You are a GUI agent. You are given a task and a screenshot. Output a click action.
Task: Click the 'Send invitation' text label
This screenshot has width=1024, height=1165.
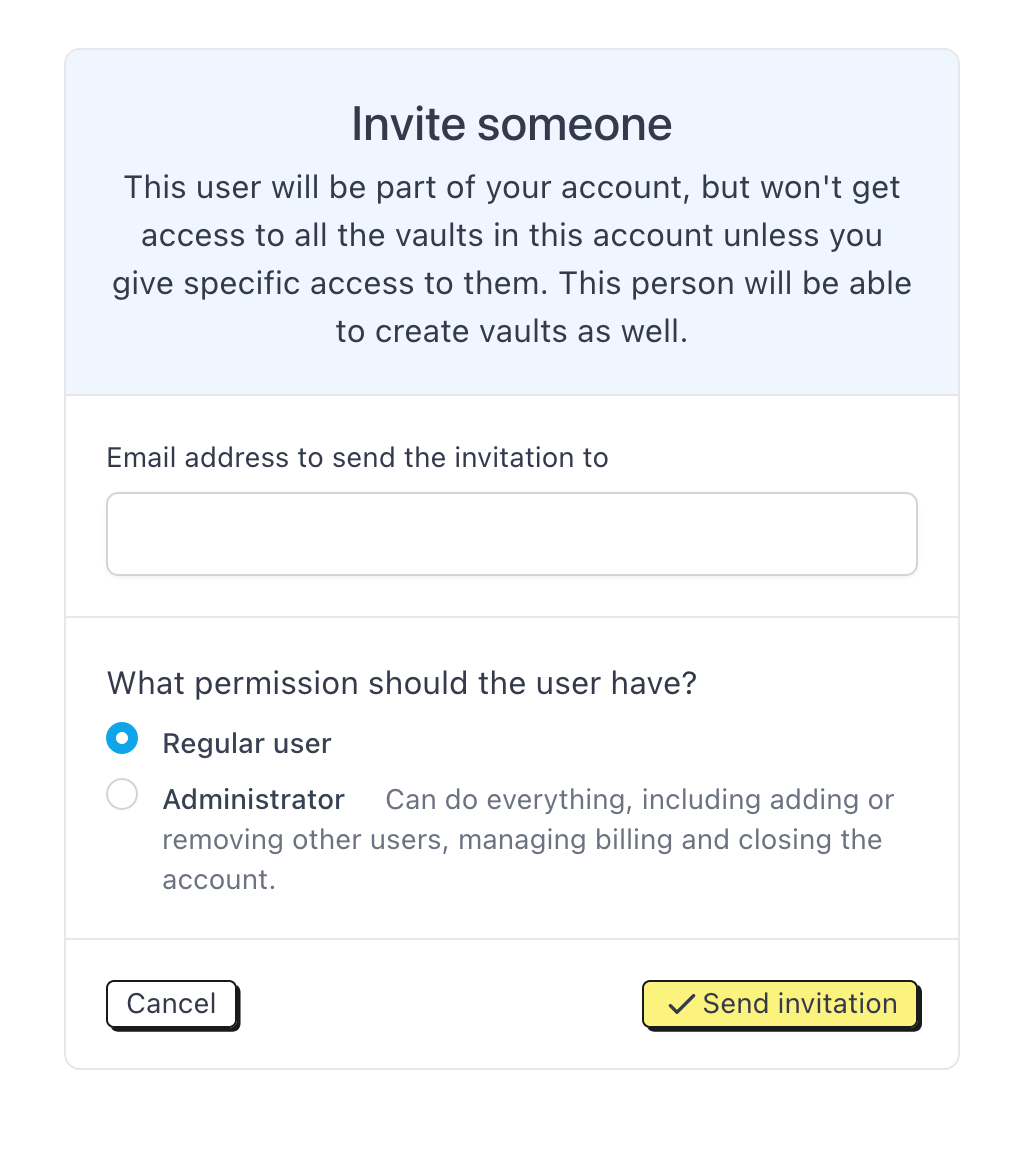800,1004
